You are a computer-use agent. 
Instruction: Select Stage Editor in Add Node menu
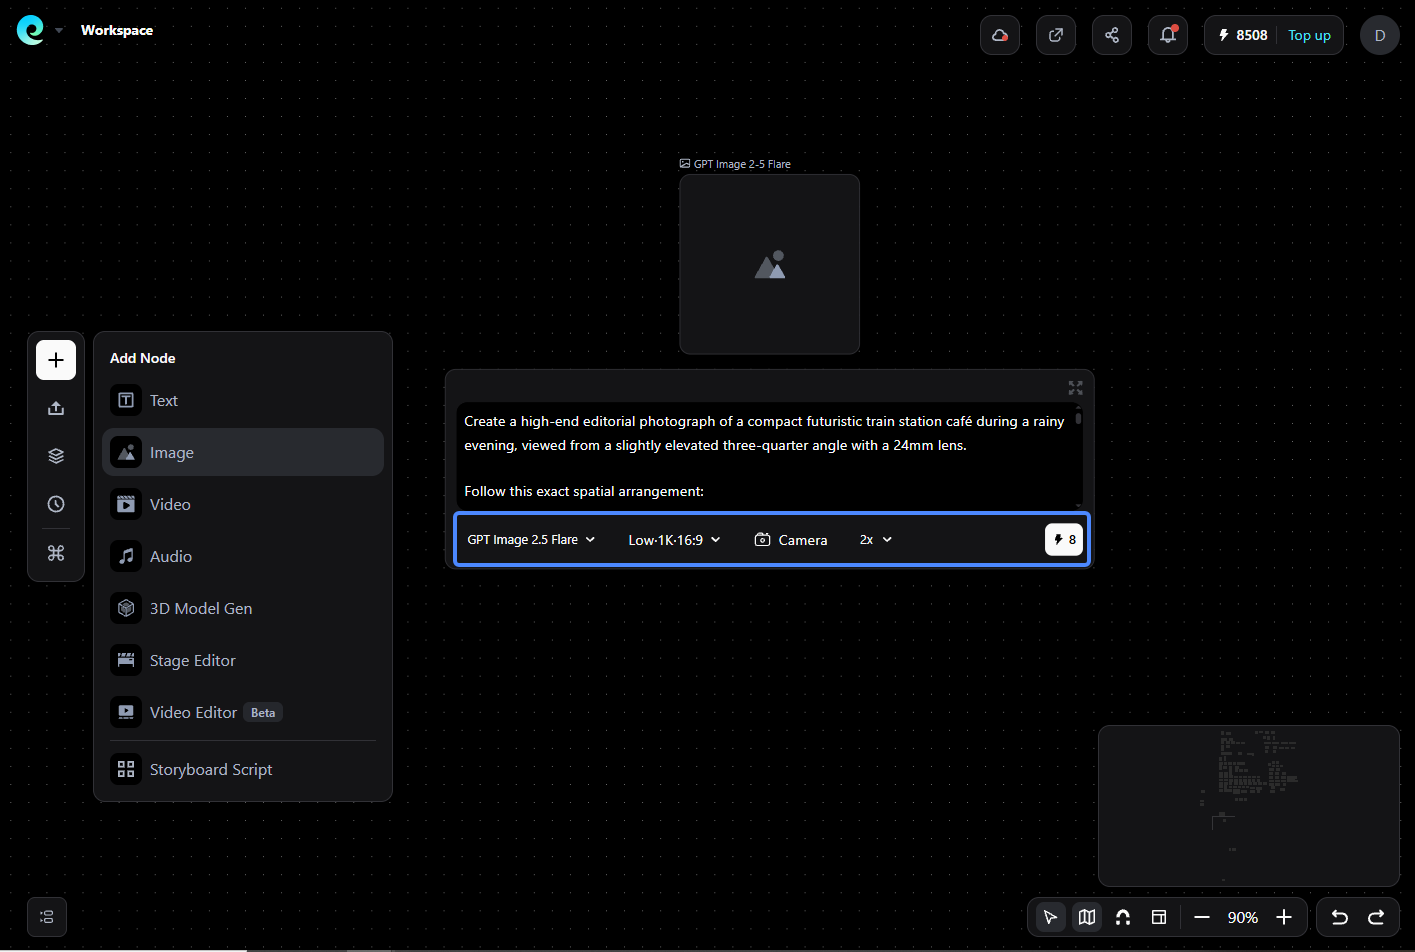coord(243,660)
